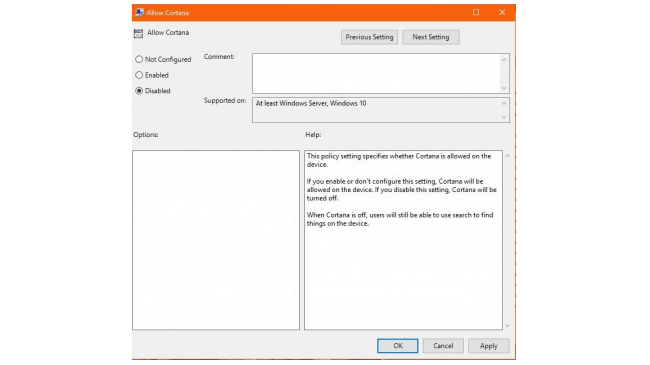The image size is (650, 365).
Task: Cancel the Allow Cortana dialog
Action: [443, 346]
